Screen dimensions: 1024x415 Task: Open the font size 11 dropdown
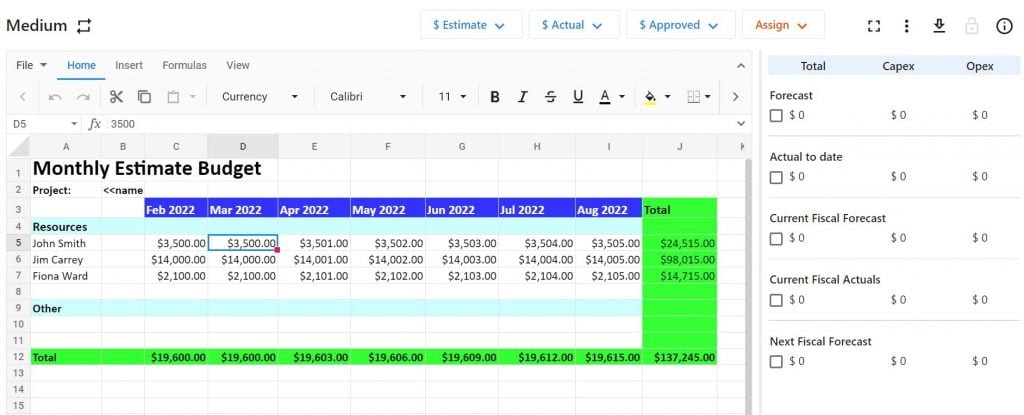click(453, 97)
